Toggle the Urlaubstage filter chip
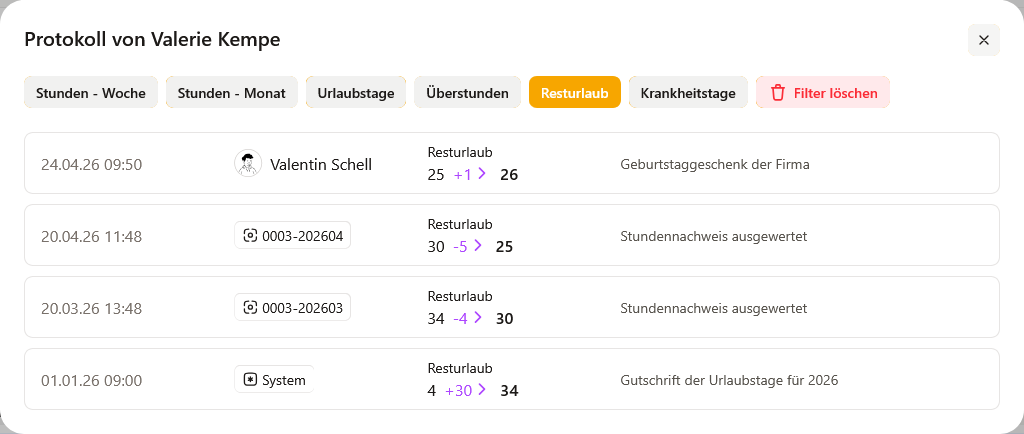 [x=356, y=93]
